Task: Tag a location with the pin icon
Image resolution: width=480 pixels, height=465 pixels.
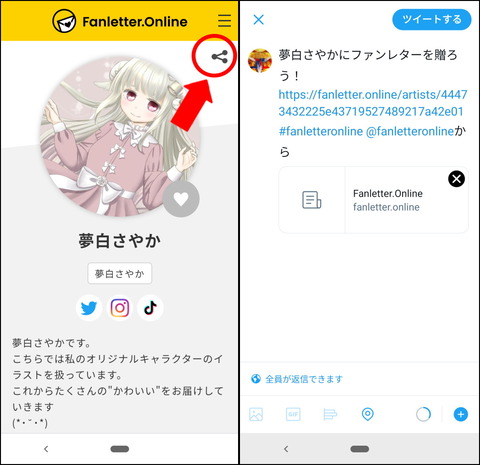Action: point(367,414)
